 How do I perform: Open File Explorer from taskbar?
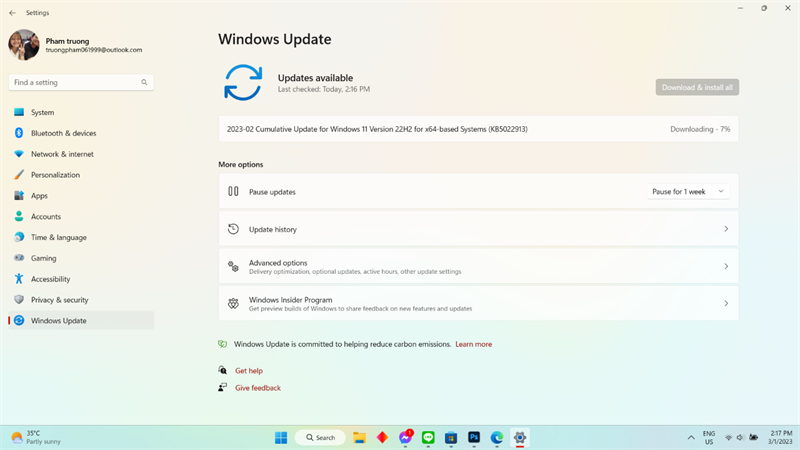click(x=359, y=438)
